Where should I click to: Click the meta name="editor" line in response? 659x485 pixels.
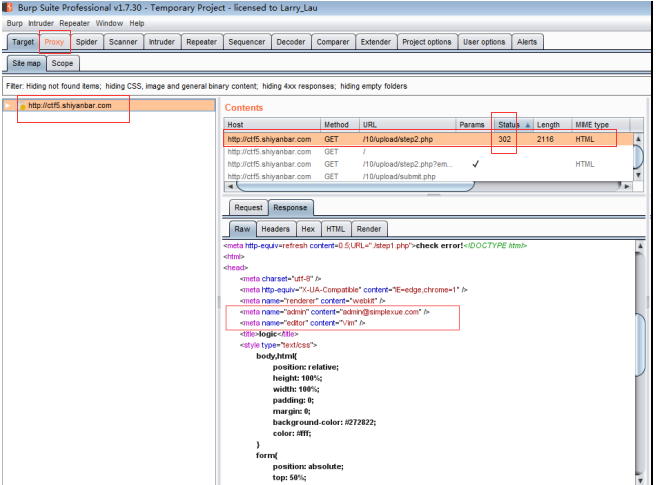click(x=303, y=323)
